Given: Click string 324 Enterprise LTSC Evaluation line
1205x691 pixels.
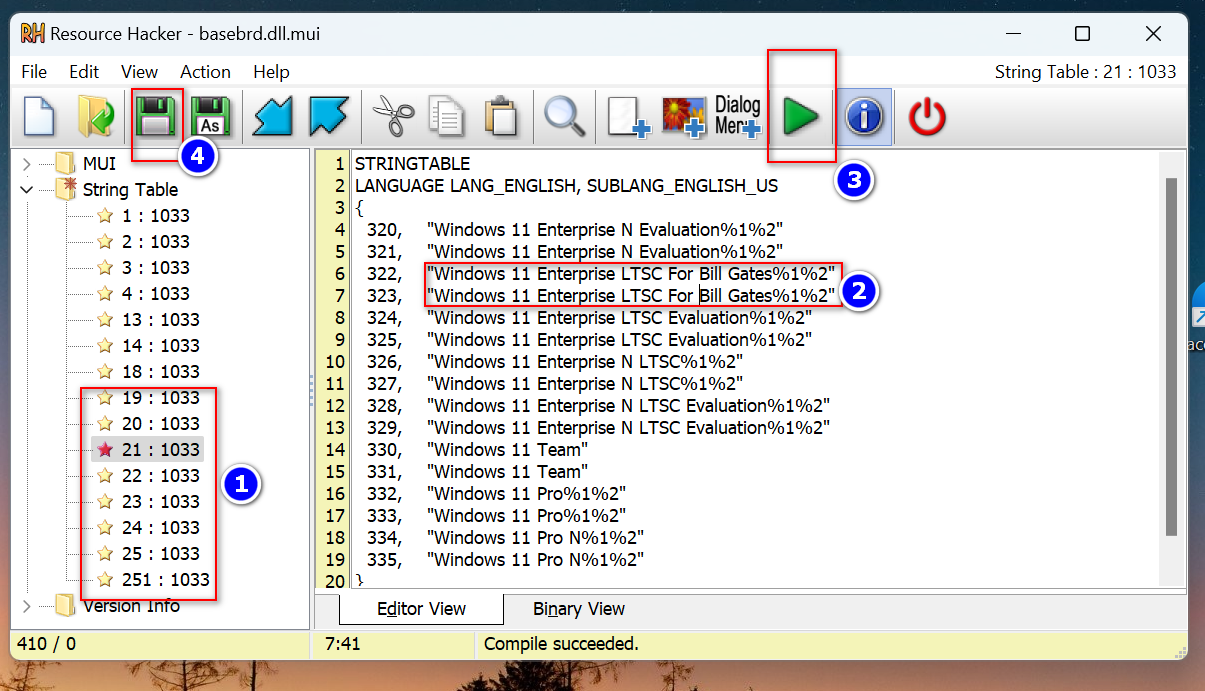Looking at the screenshot, I should point(588,318).
